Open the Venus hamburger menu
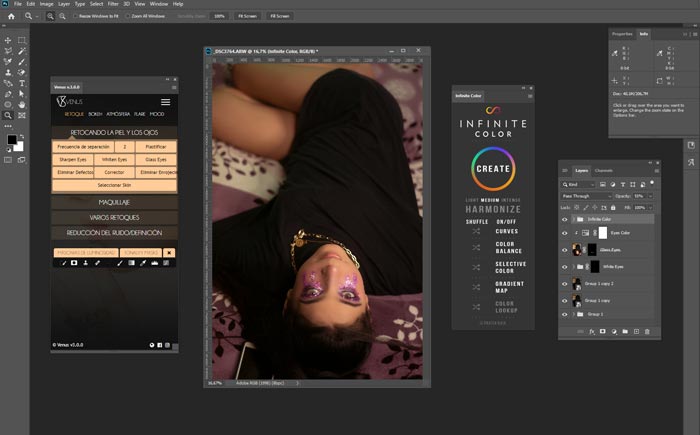The height and width of the screenshot is (435, 700). pyautogui.click(x=166, y=102)
